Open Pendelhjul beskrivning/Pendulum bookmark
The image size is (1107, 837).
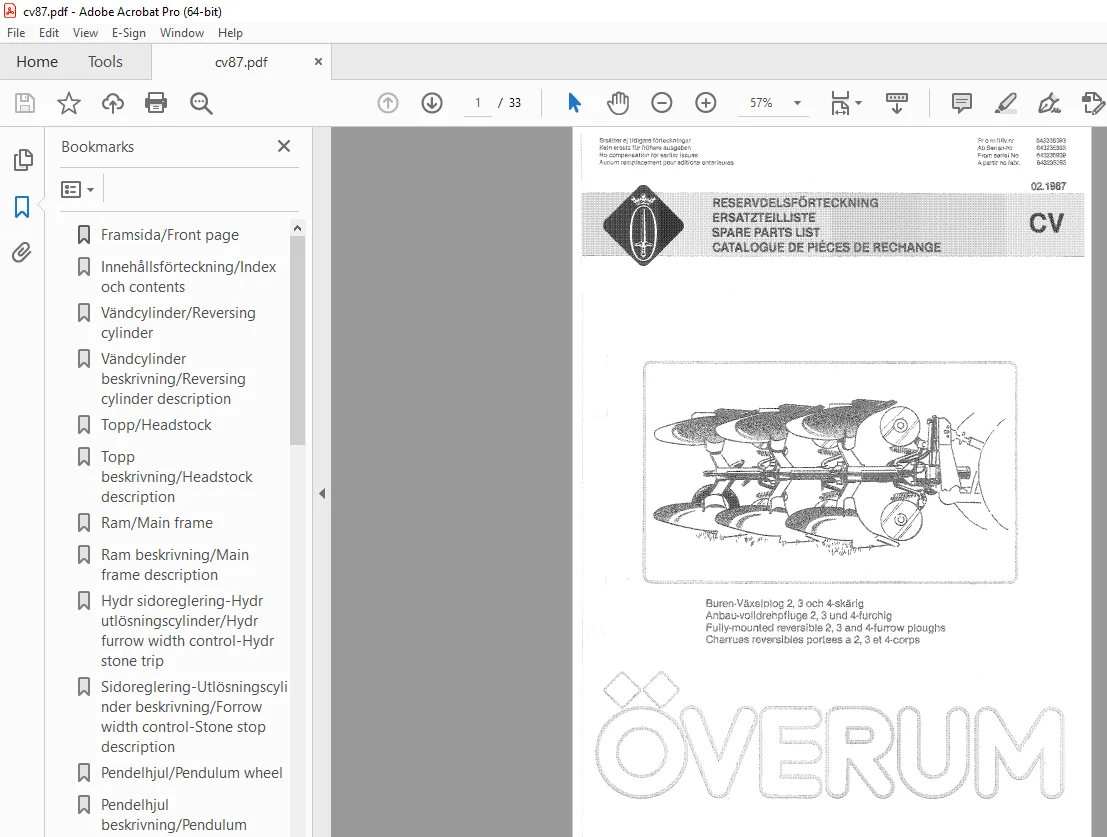pos(174,814)
